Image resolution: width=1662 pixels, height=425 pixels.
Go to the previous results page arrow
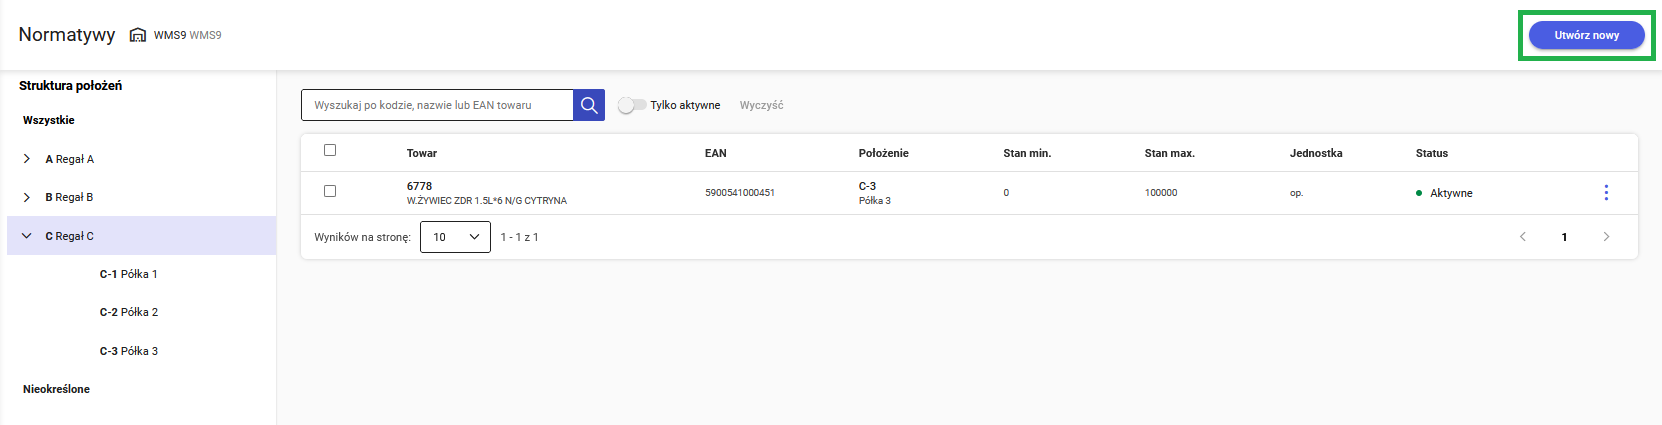click(x=1523, y=237)
